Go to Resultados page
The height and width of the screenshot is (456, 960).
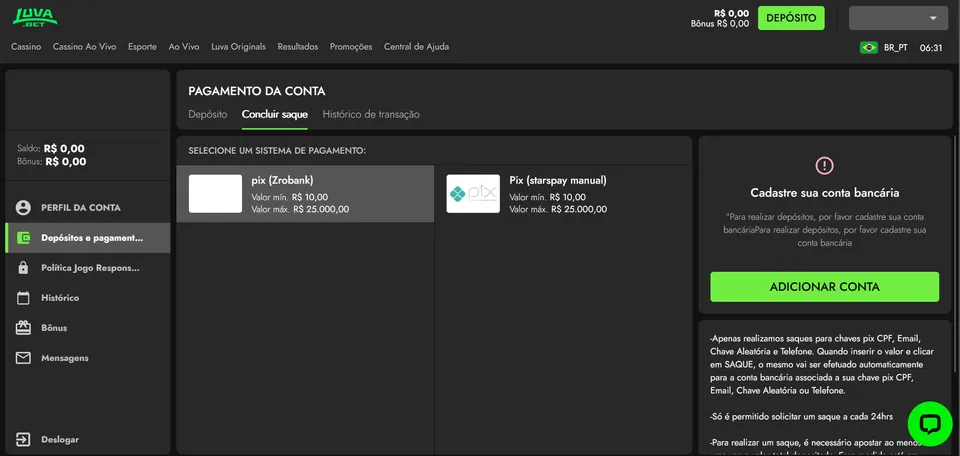298,47
